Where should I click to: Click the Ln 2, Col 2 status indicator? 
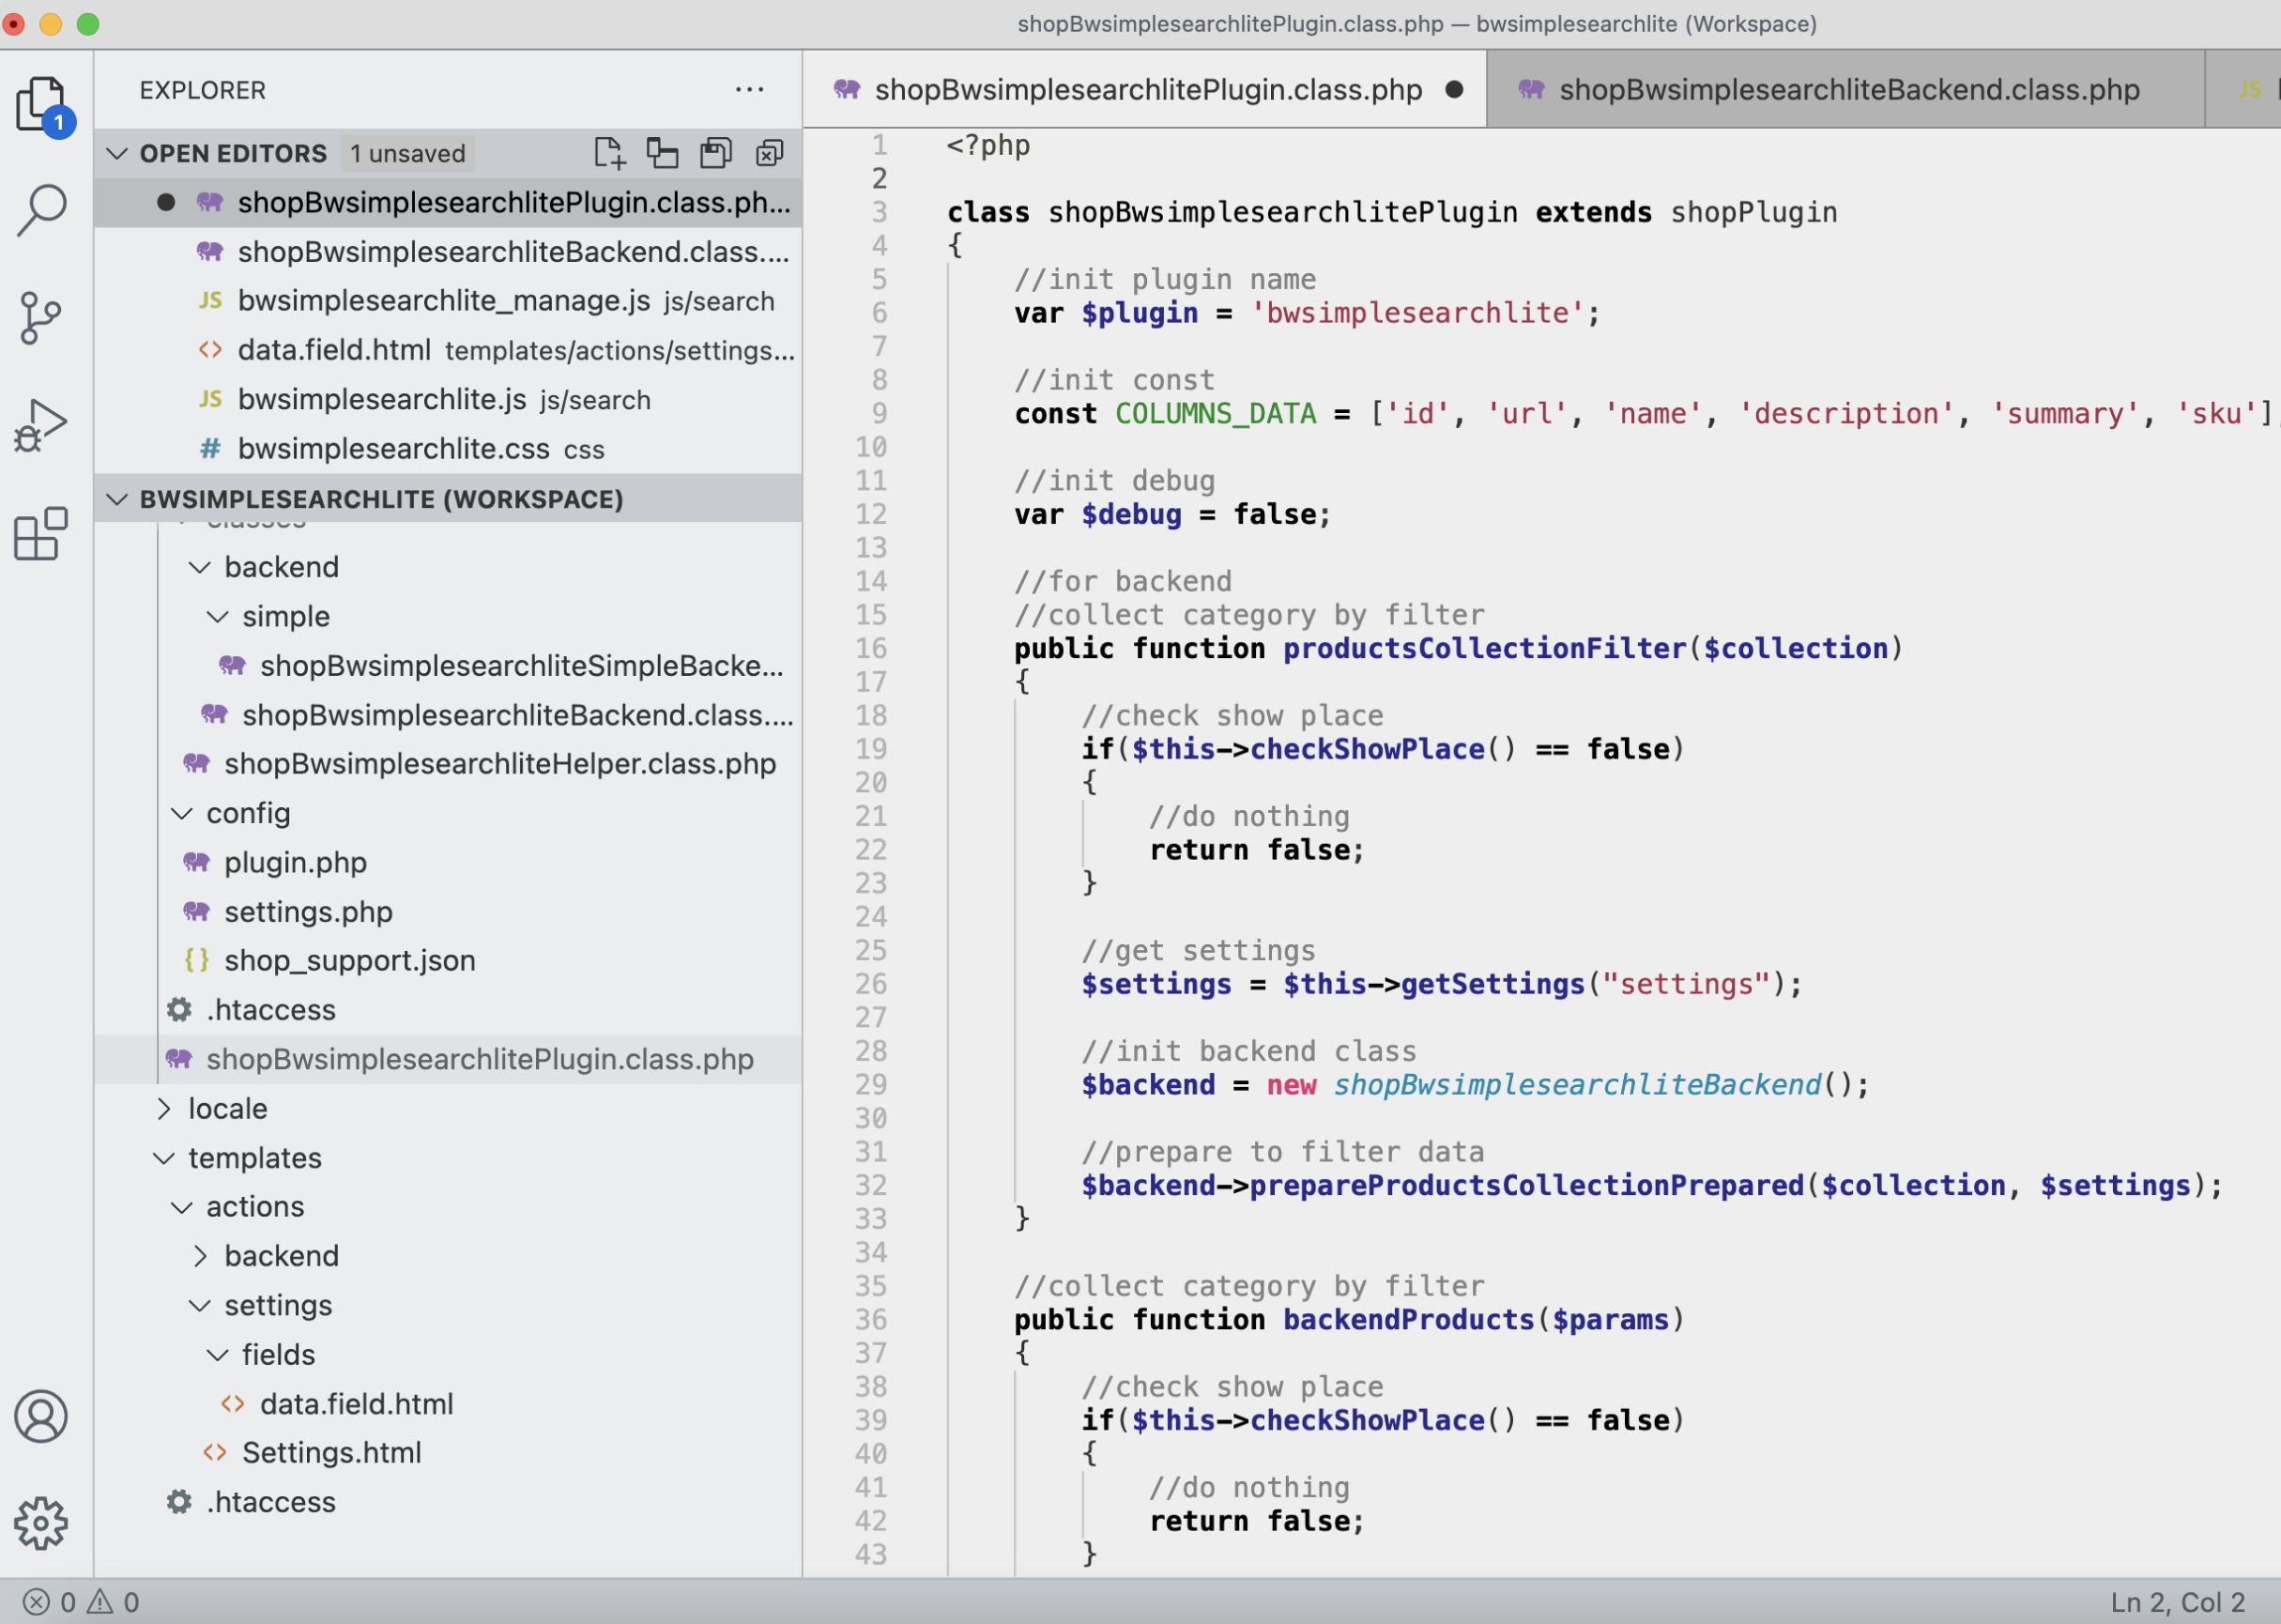pyautogui.click(x=2177, y=1602)
